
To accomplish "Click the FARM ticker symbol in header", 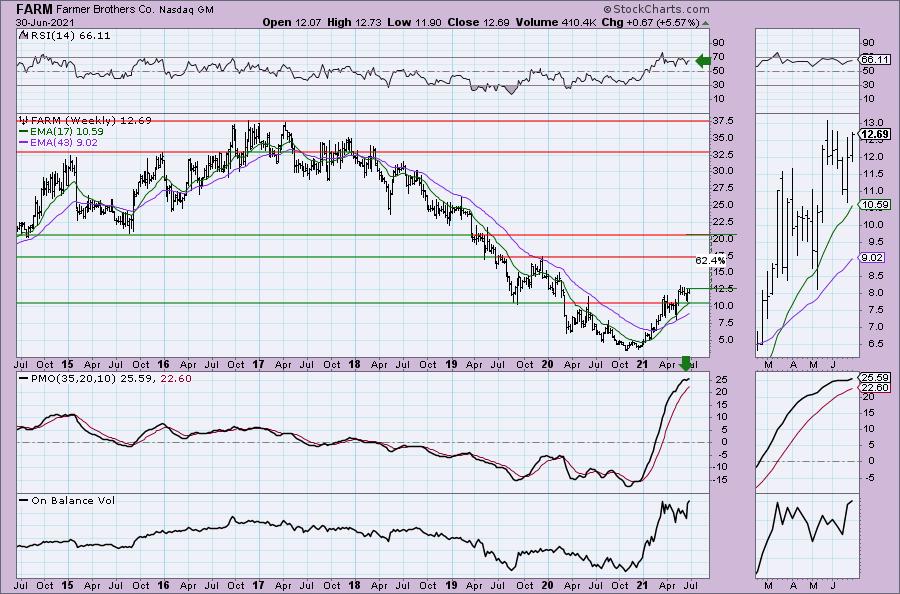I will (x=34, y=9).
